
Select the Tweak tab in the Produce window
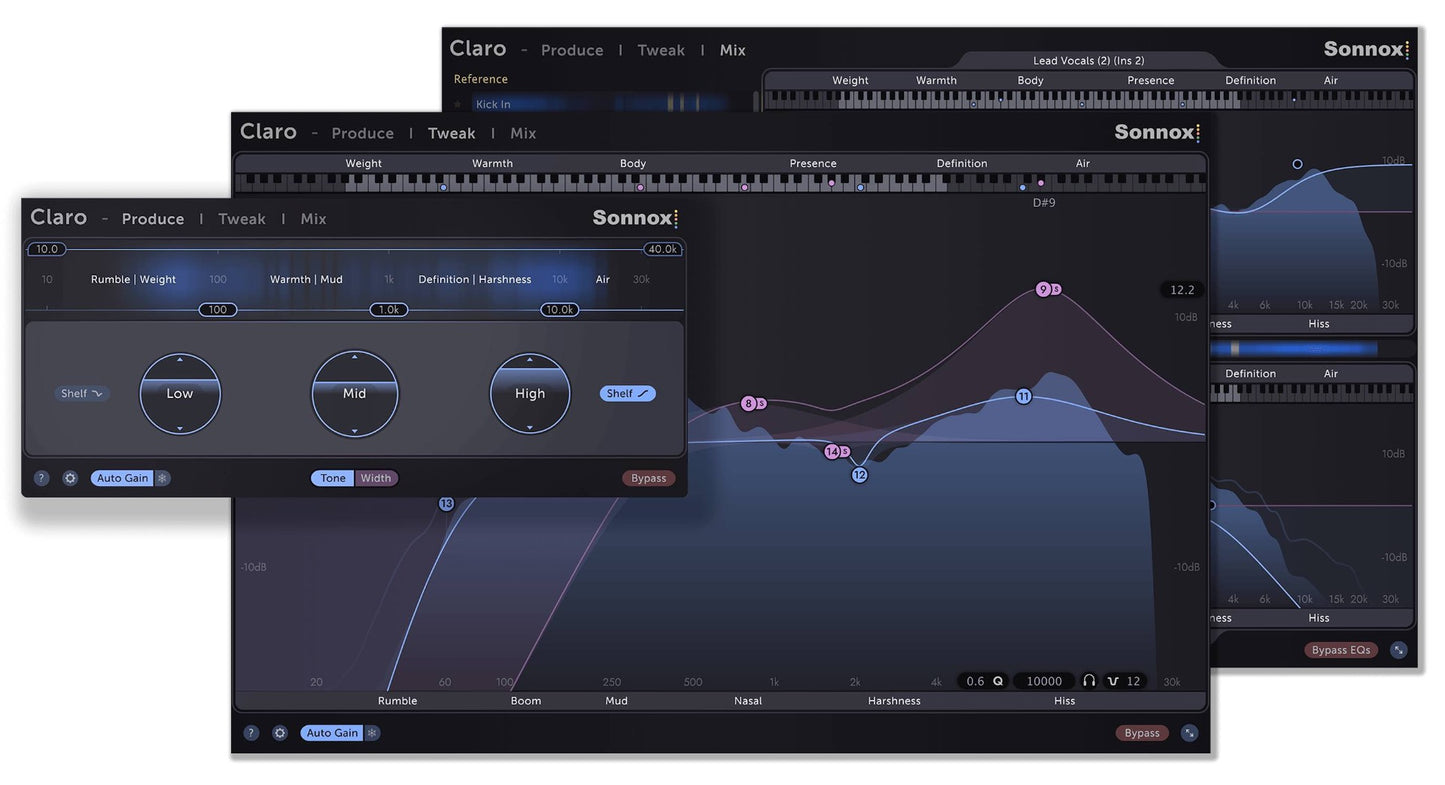pos(242,218)
